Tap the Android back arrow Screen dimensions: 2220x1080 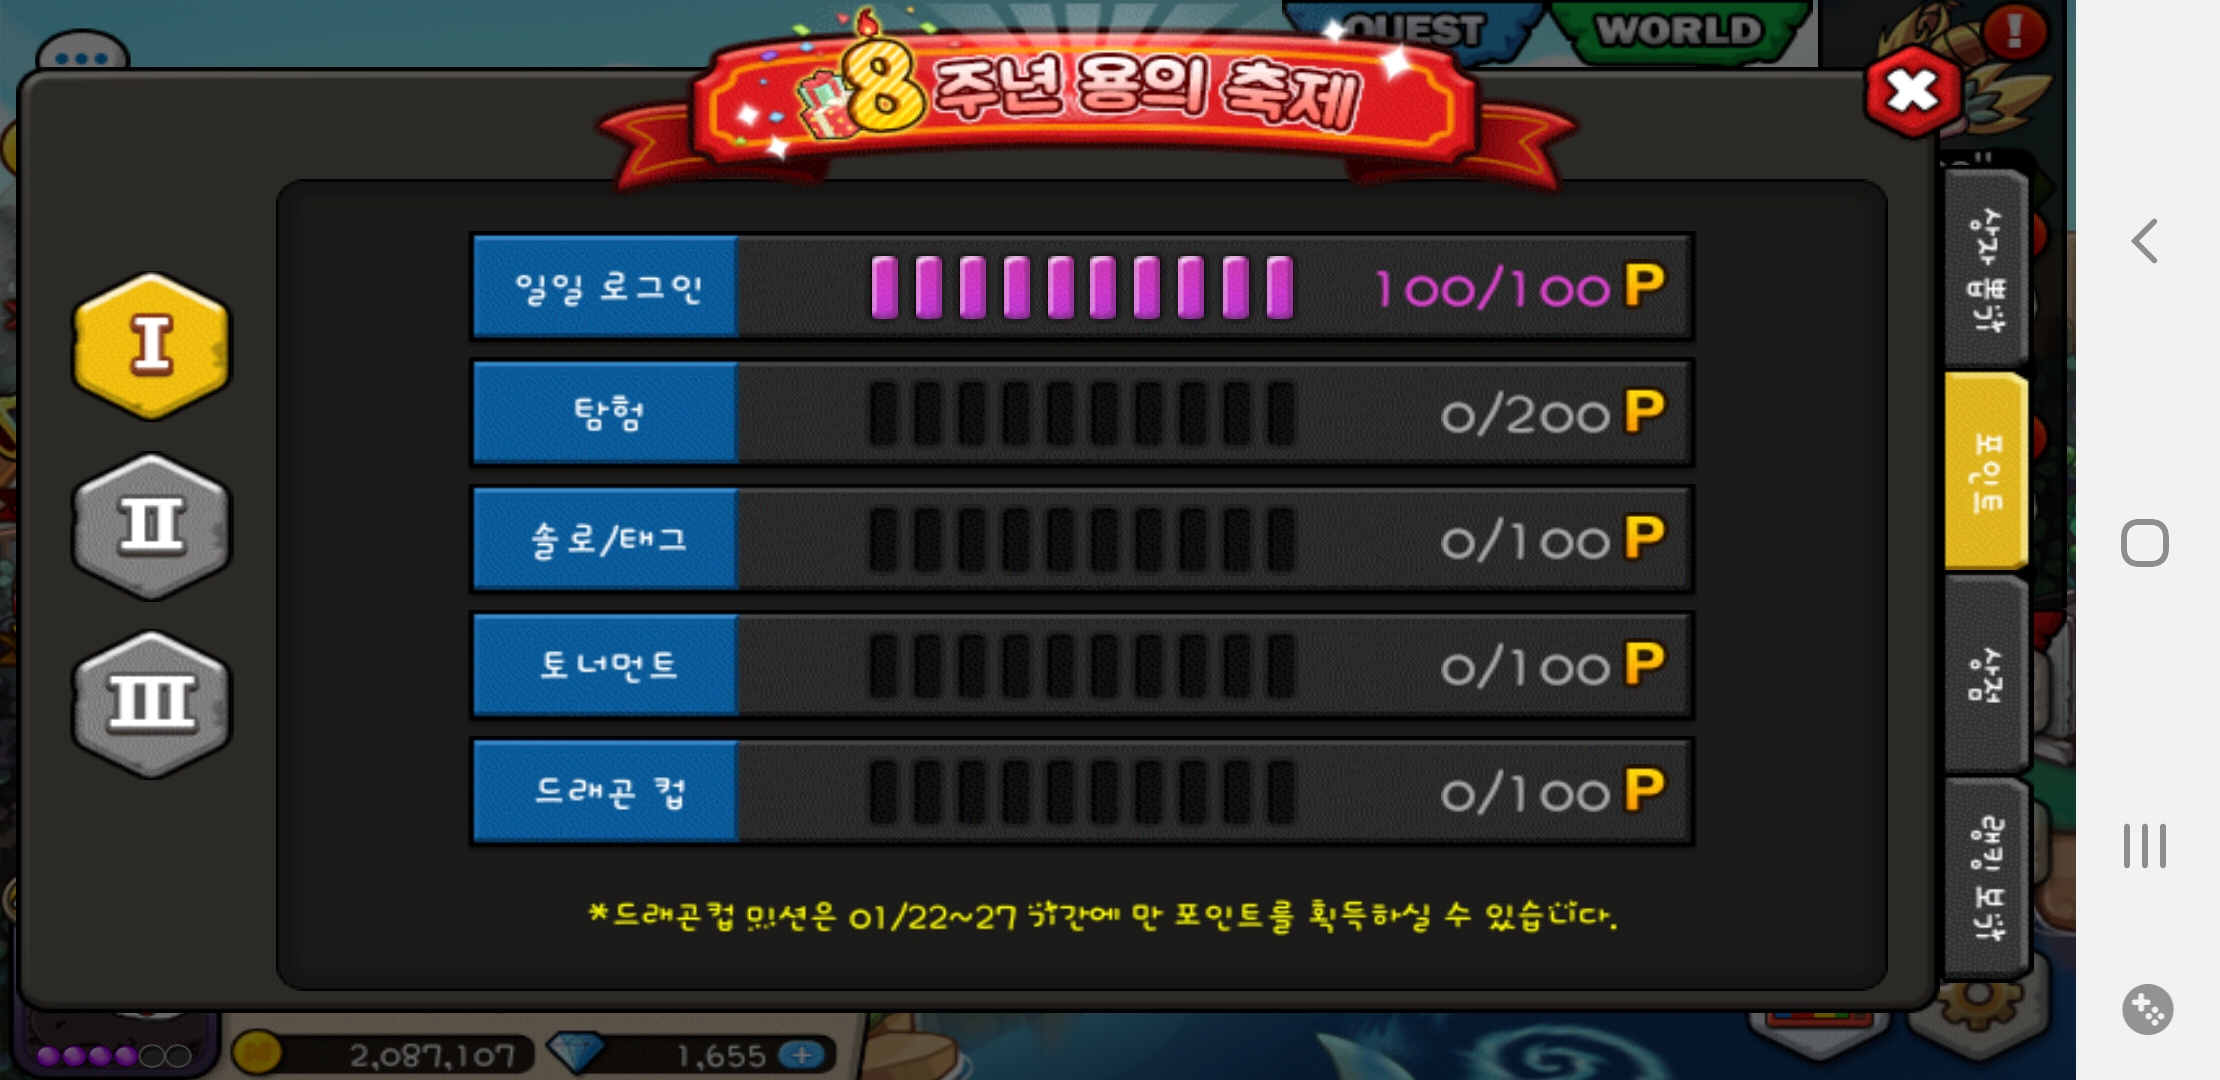[x=2145, y=241]
